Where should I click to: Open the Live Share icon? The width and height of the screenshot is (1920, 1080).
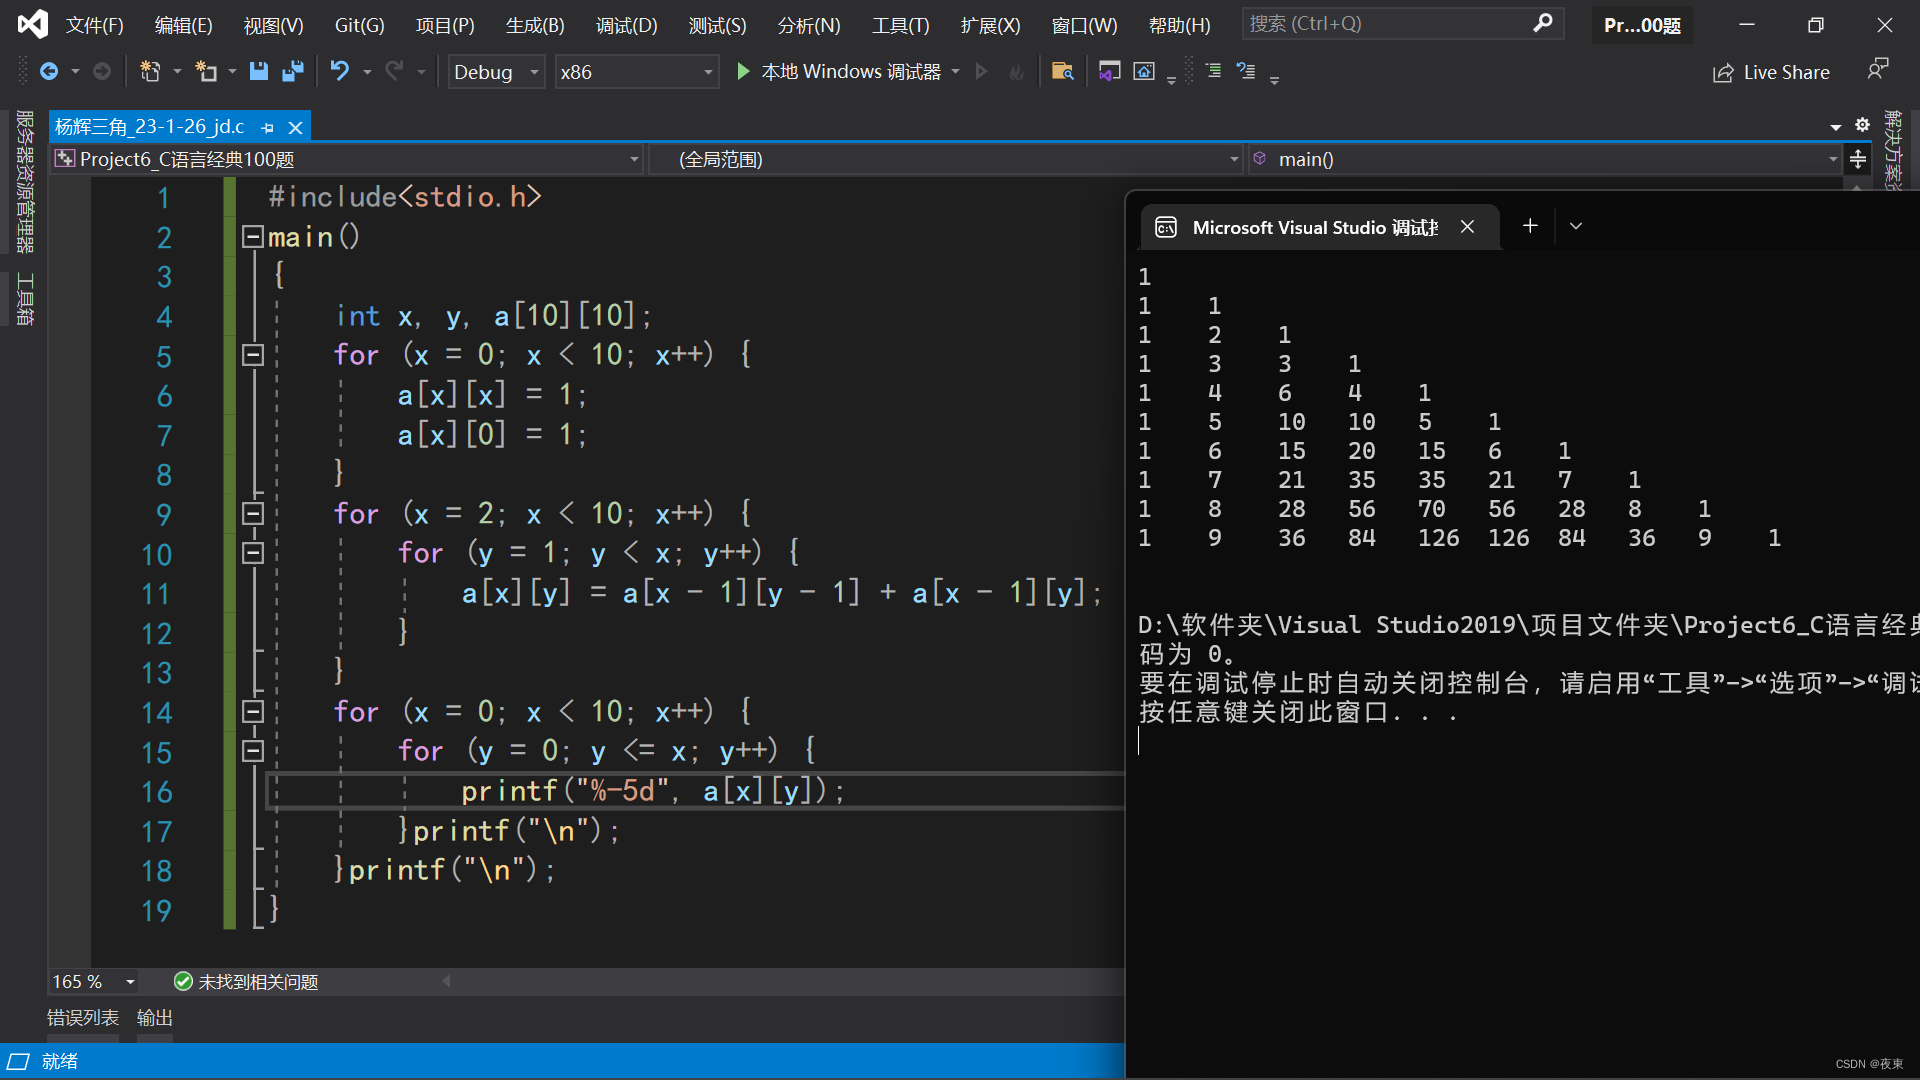pyautogui.click(x=1722, y=73)
